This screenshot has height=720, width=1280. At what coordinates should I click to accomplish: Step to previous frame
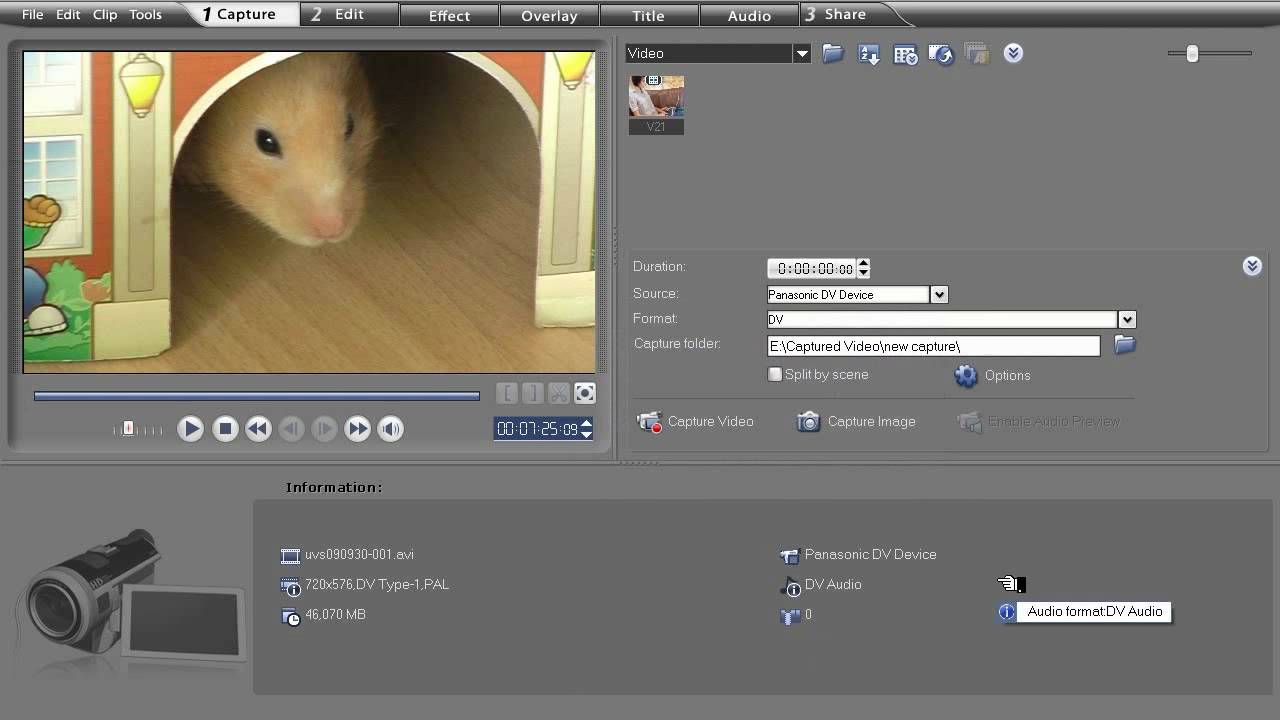tap(291, 429)
